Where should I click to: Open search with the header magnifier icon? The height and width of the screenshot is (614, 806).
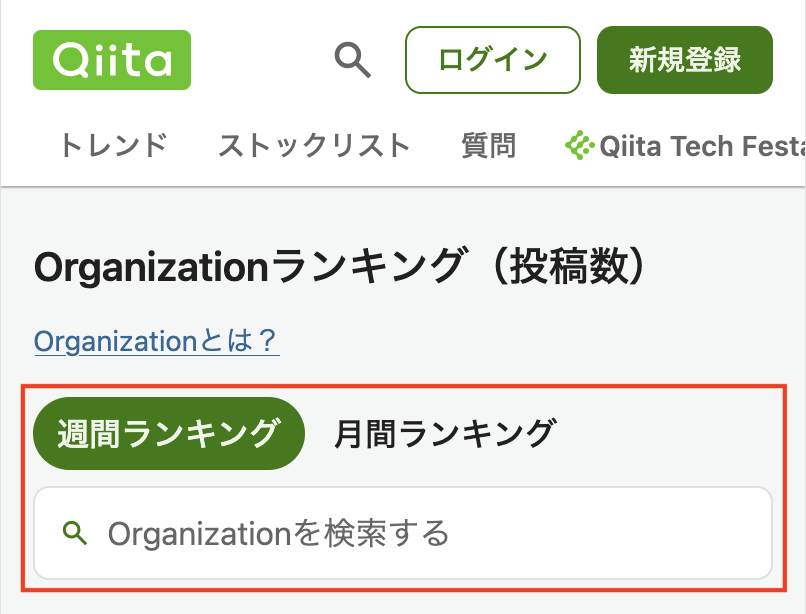click(x=353, y=60)
